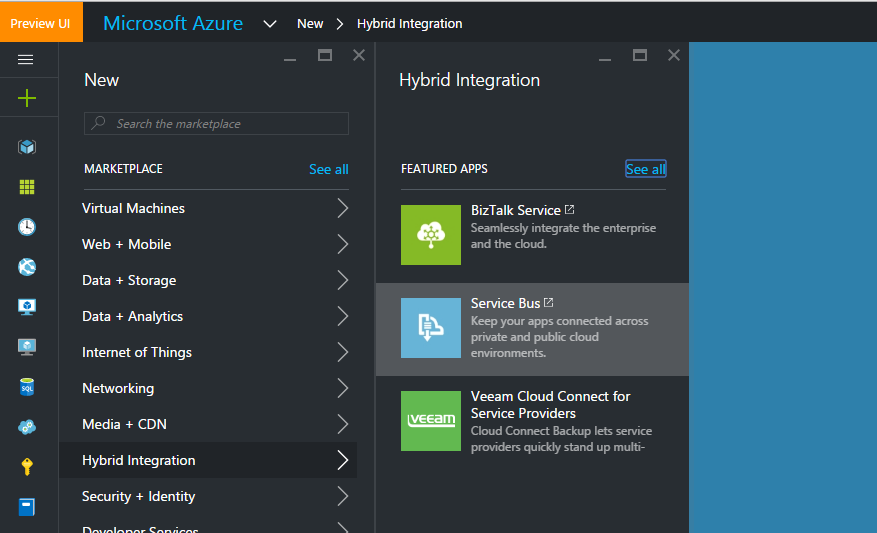The width and height of the screenshot is (877, 533).
Task: Expand Data + Analytics chevron arrow
Action: point(343,316)
